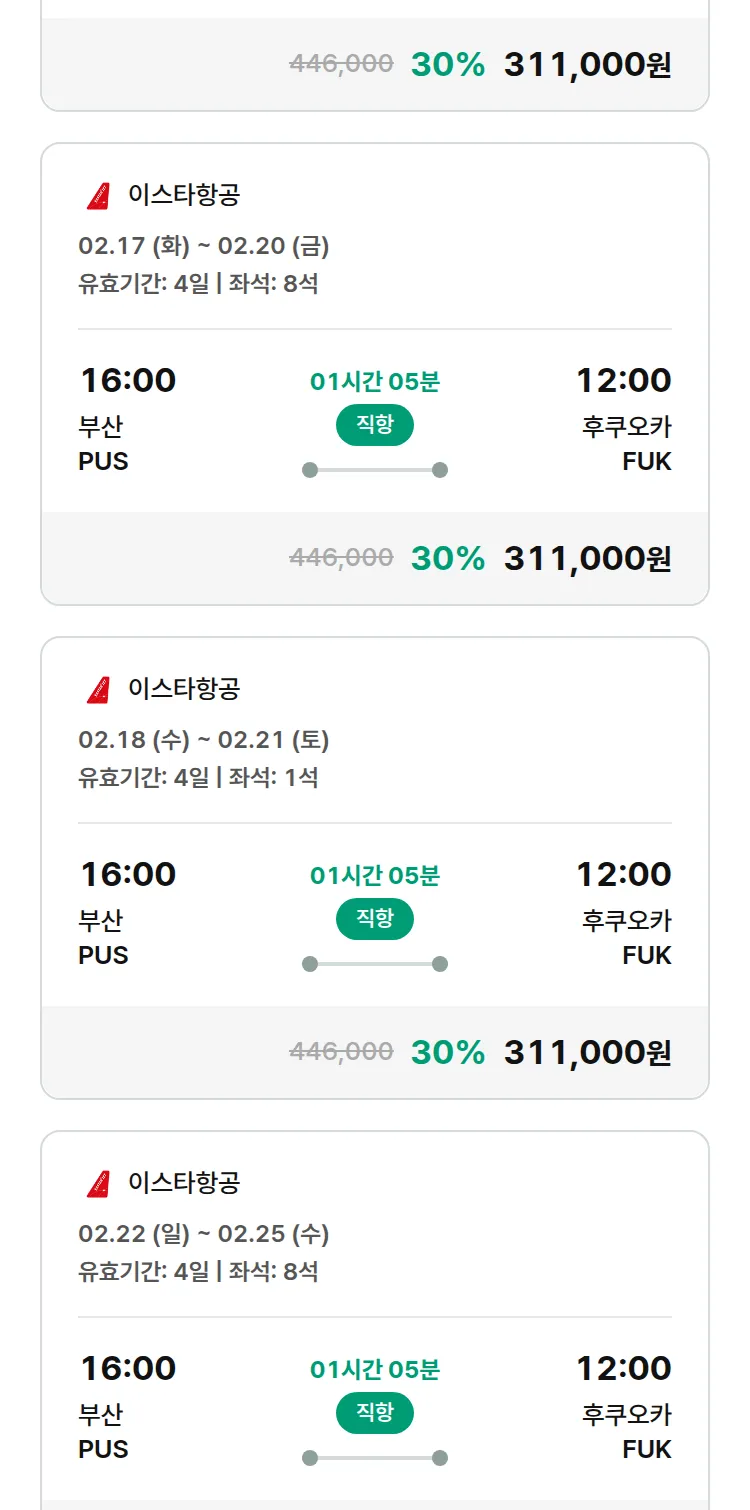
Task: Select the 311,000원 price on the 02.18 flight
Action: (x=587, y=1052)
